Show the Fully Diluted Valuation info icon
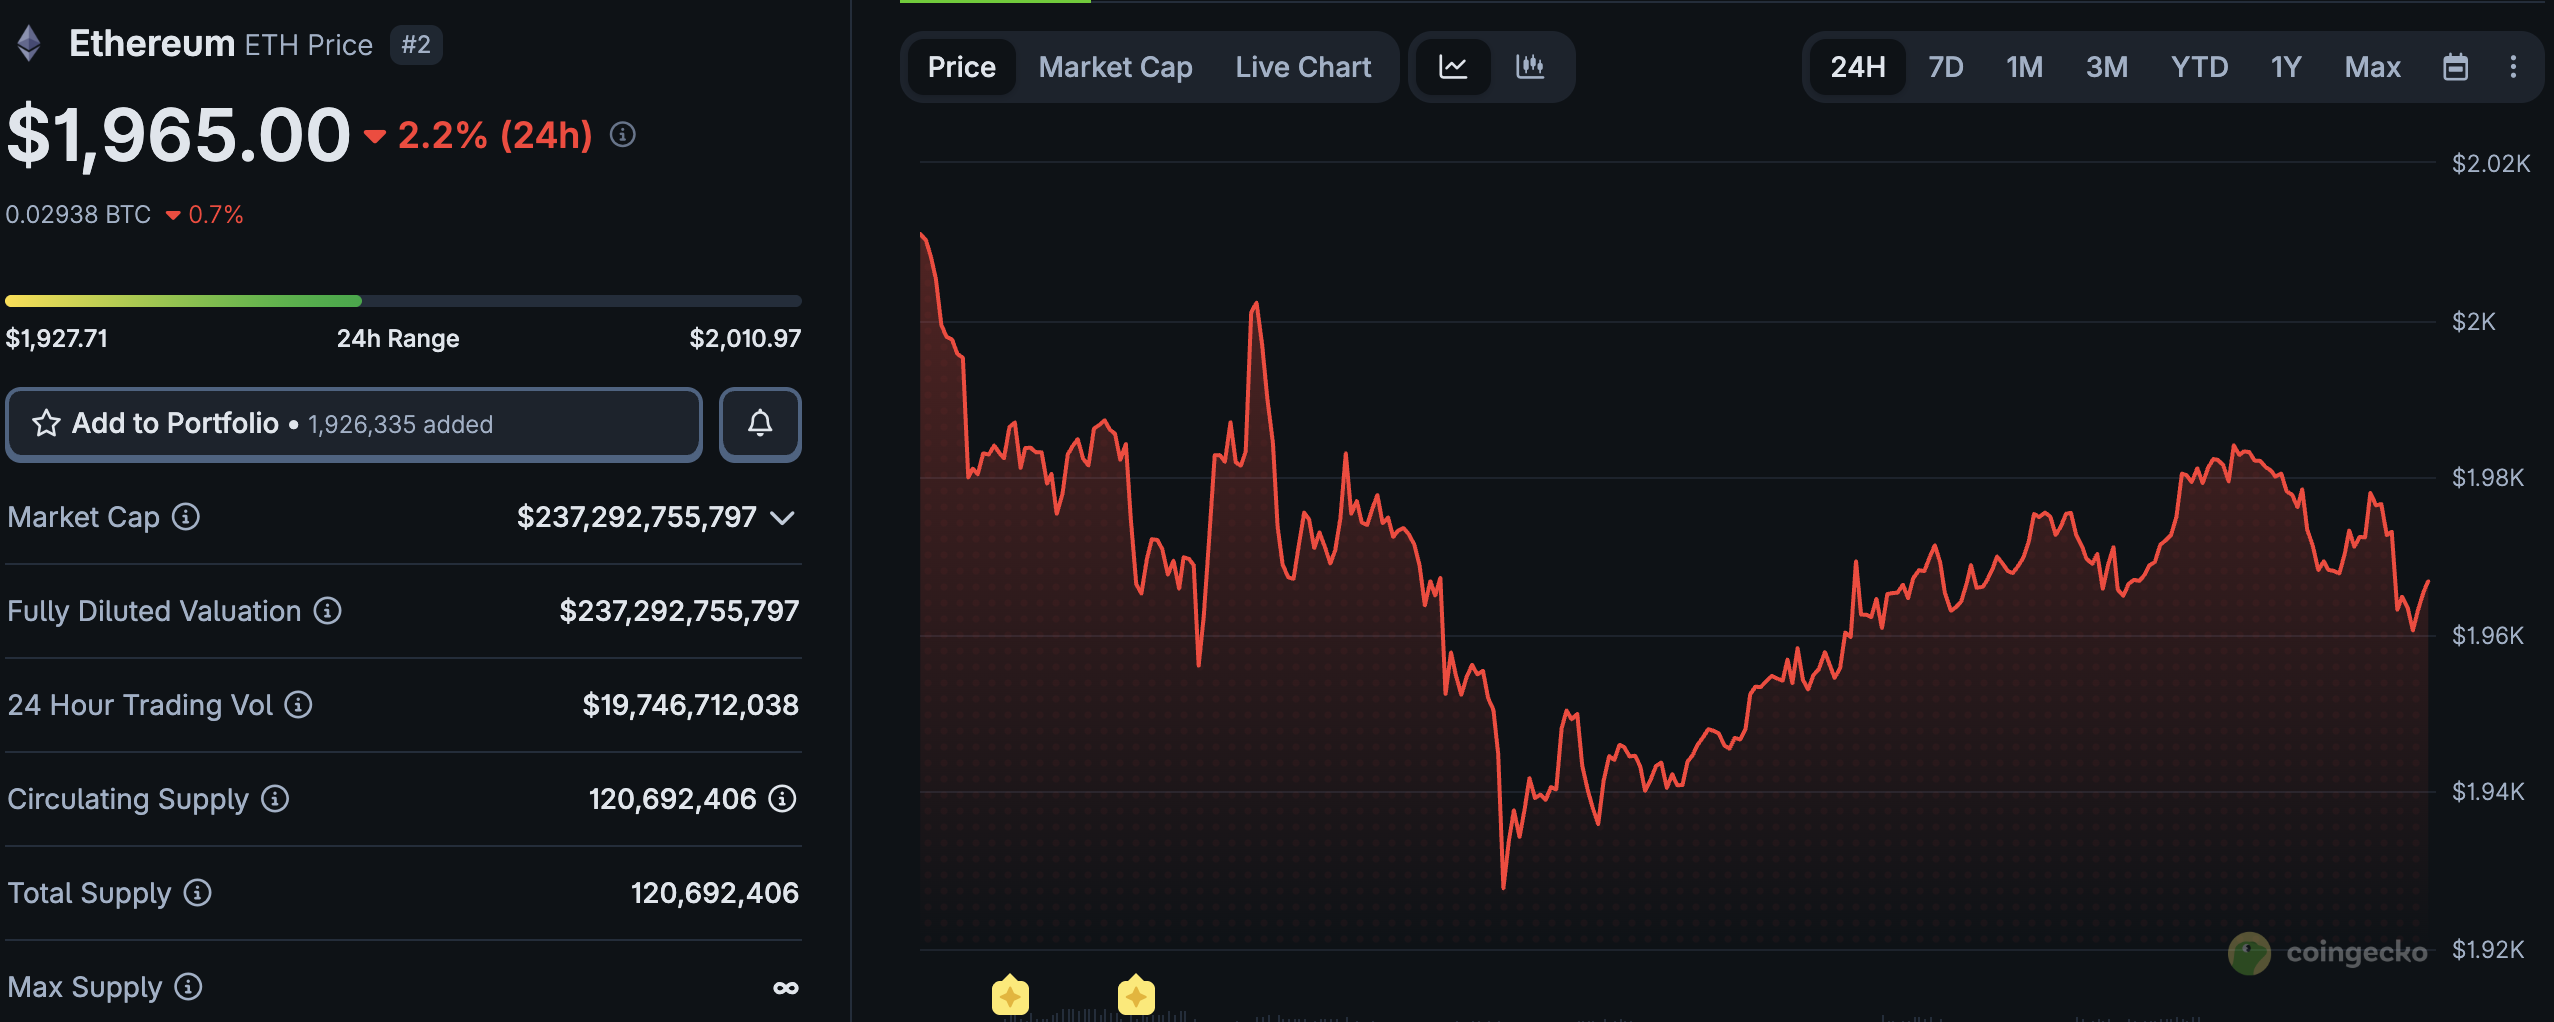 click(328, 610)
